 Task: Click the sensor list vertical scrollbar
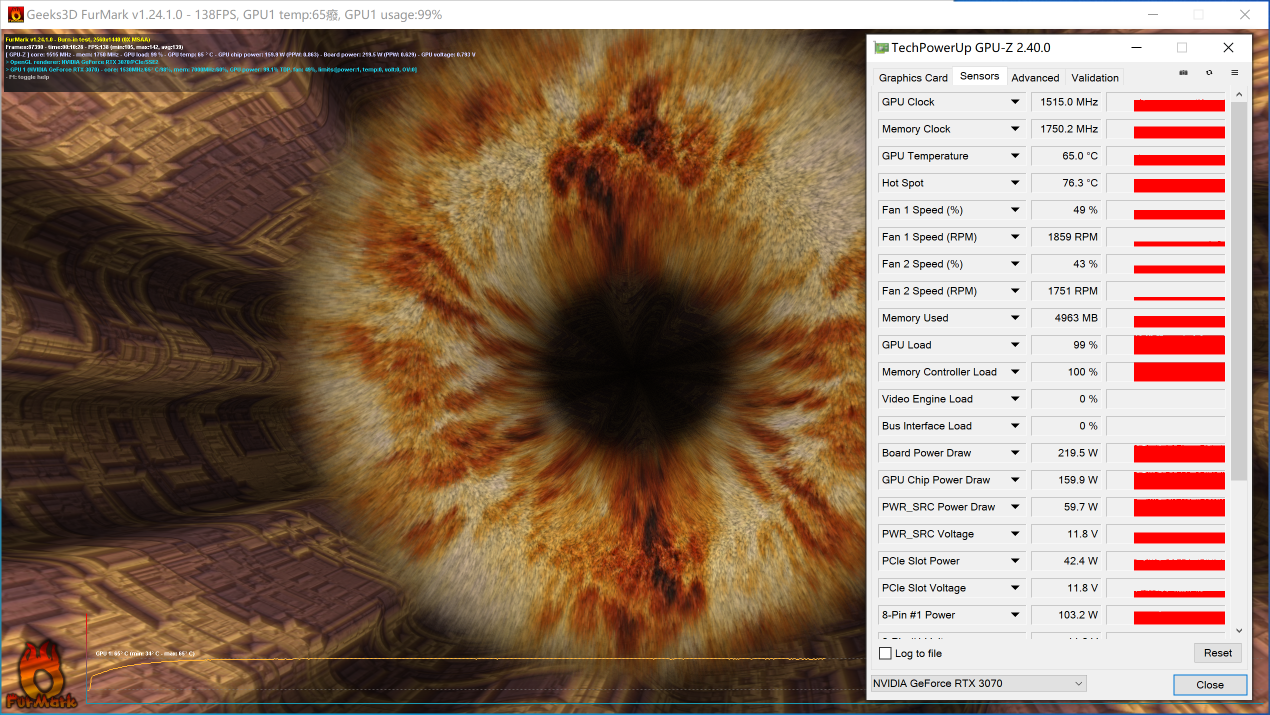click(x=1239, y=290)
